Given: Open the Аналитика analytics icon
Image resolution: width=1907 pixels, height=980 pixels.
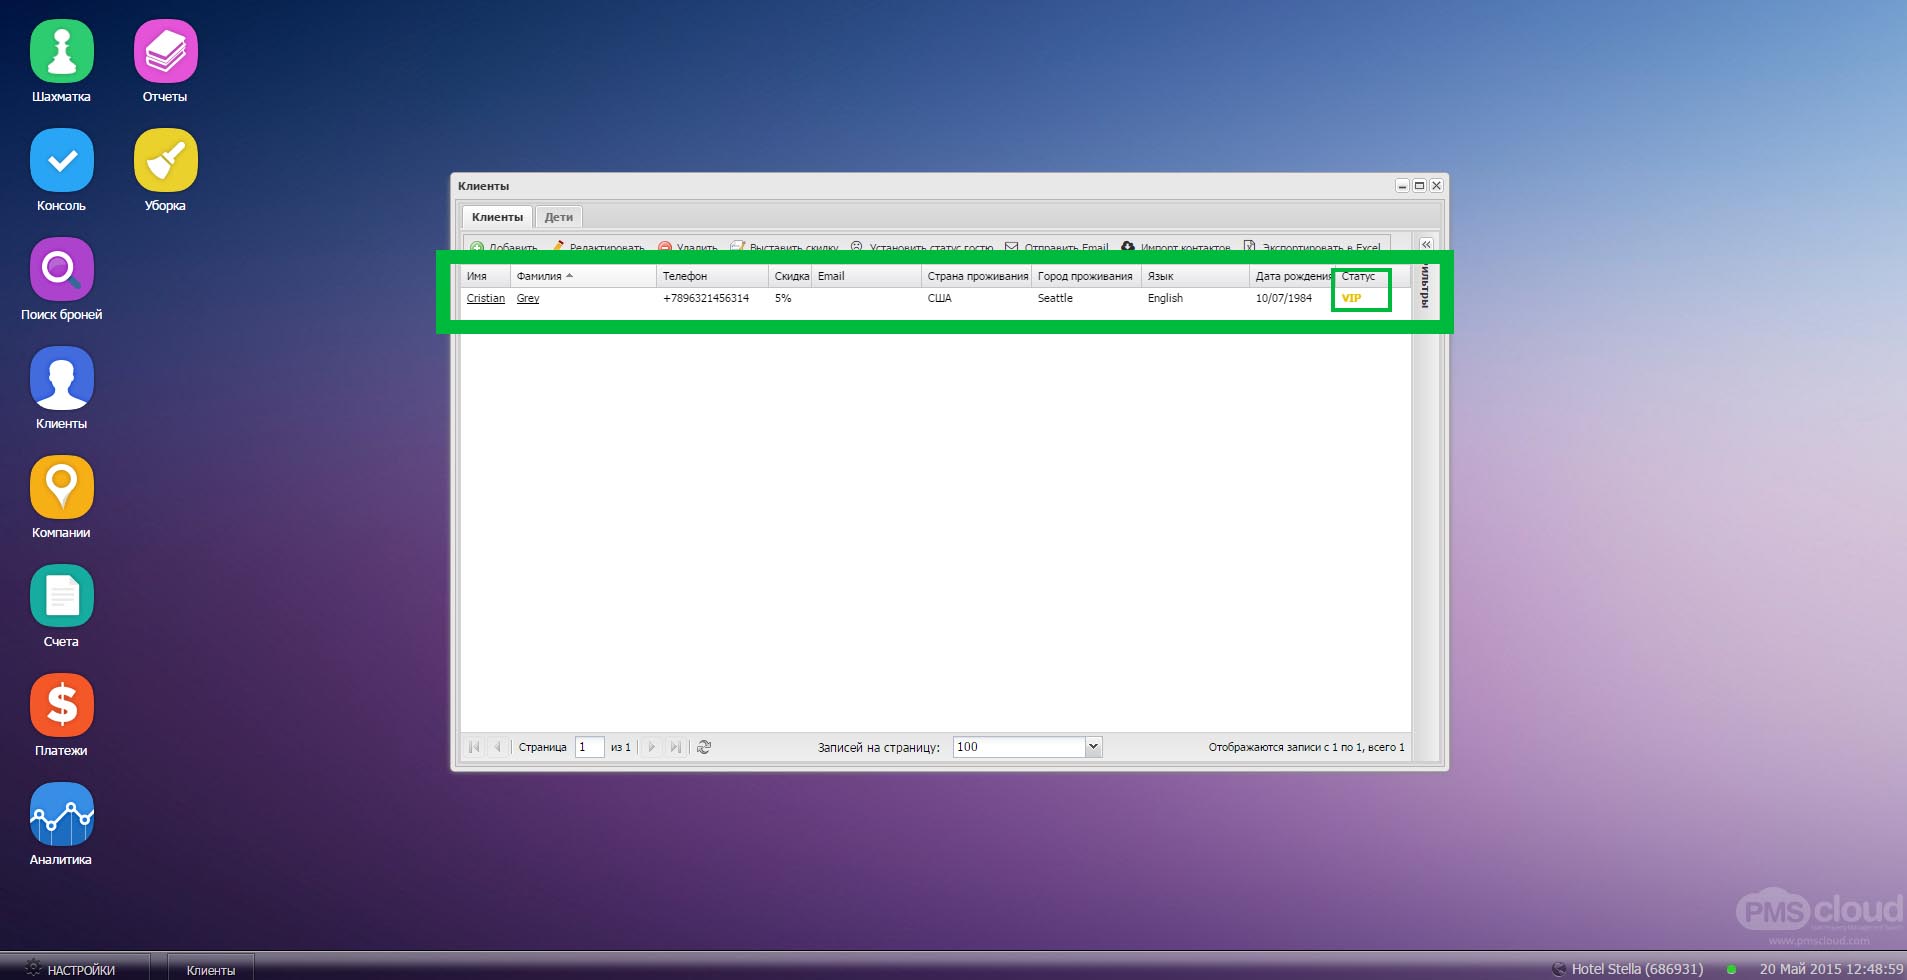Looking at the screenshot, I should [x=61, y=815].
